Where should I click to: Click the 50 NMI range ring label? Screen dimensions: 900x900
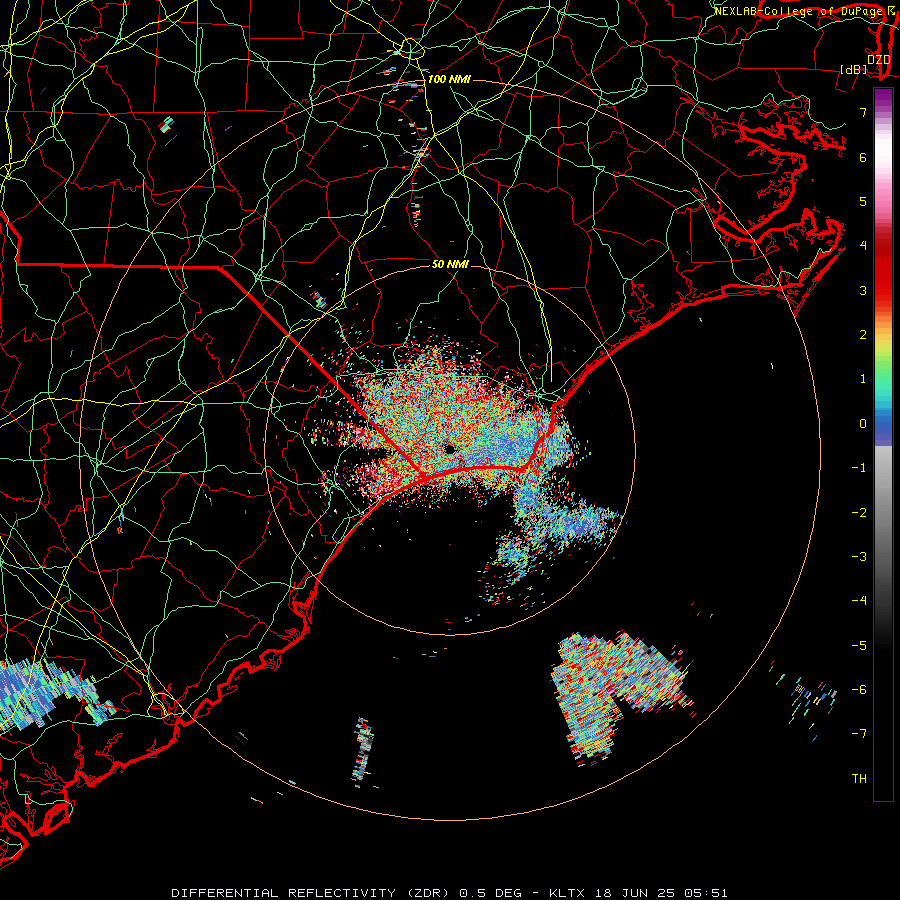[450, 264]
